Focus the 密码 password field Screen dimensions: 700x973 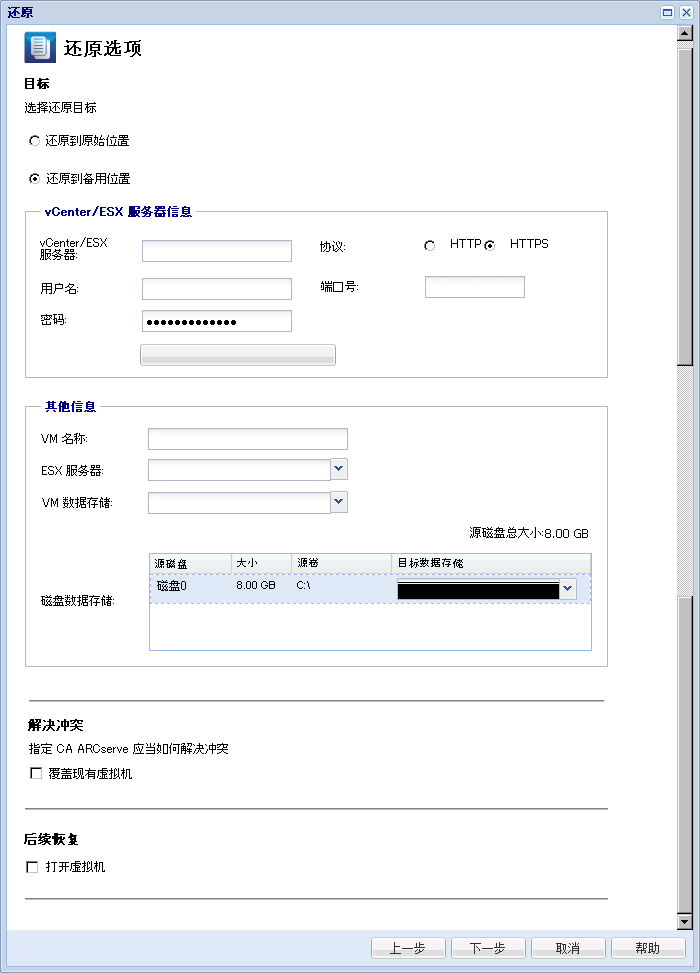click(x=217, y=321)
